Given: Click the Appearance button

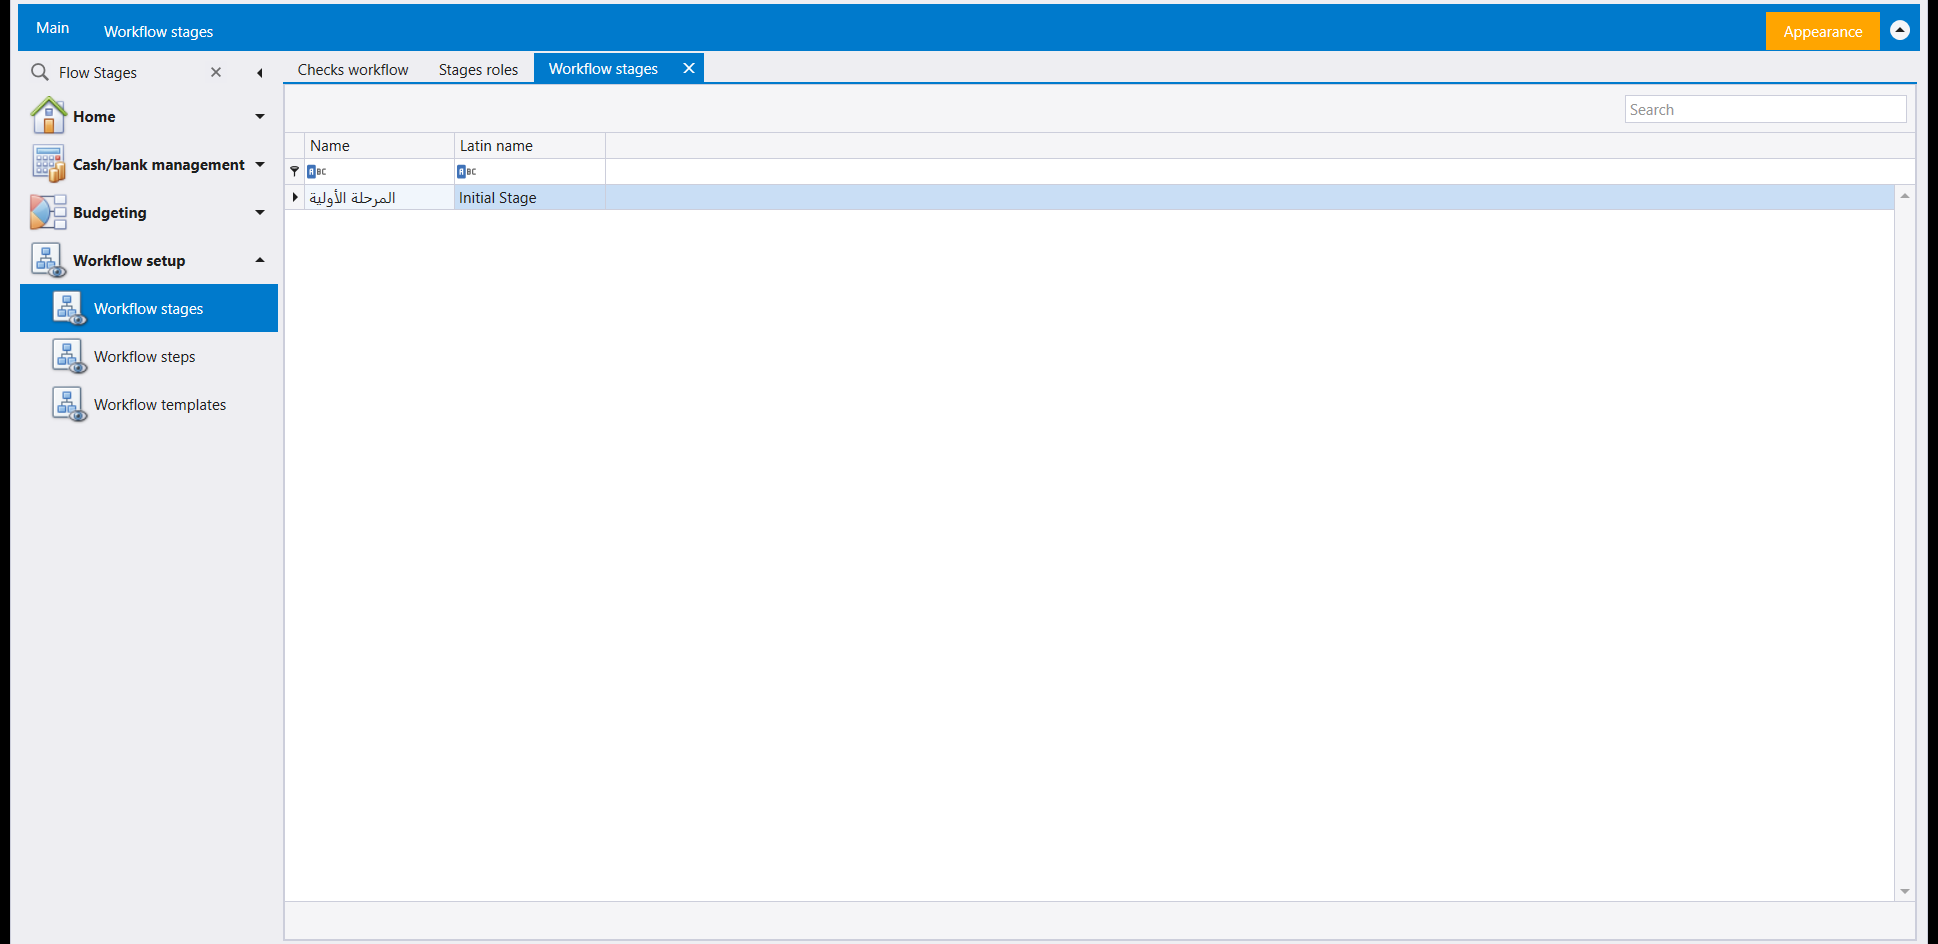Looking at the screenshot, I should (x=1822, y=31).
